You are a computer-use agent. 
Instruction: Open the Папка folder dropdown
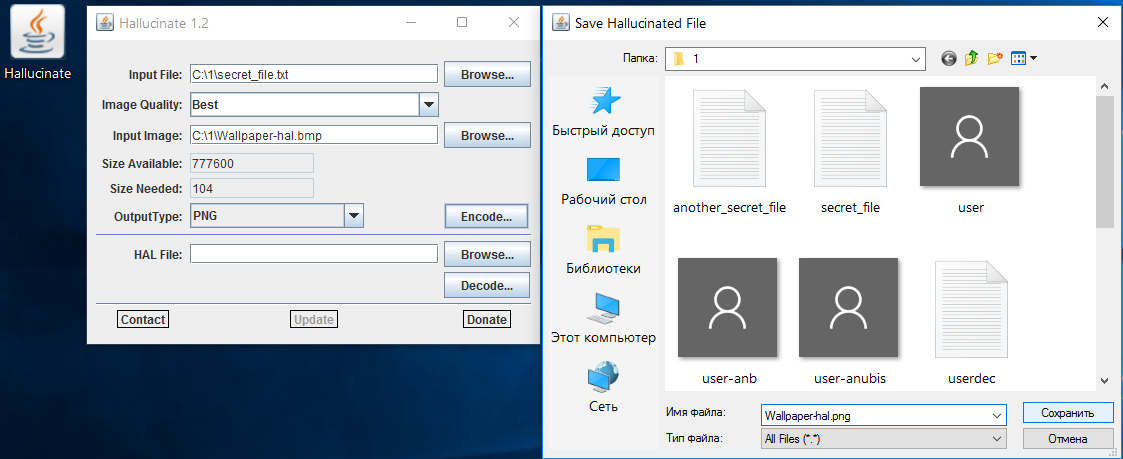click(x=915, y=59)
